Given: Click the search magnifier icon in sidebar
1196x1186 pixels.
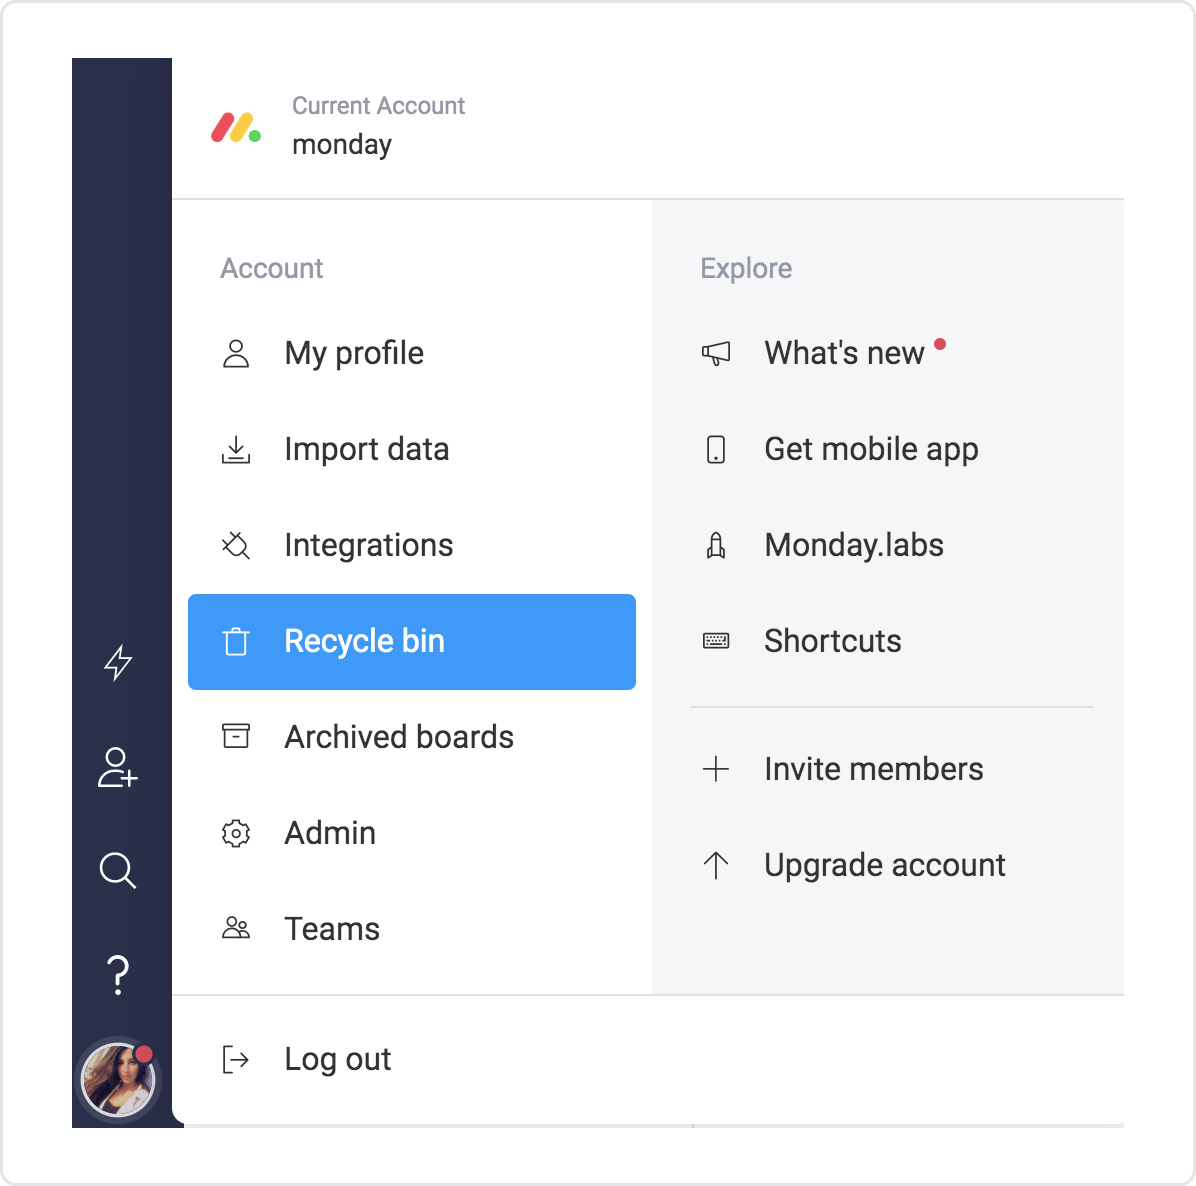Looking at the screenshot, I should tap(117, 870).
